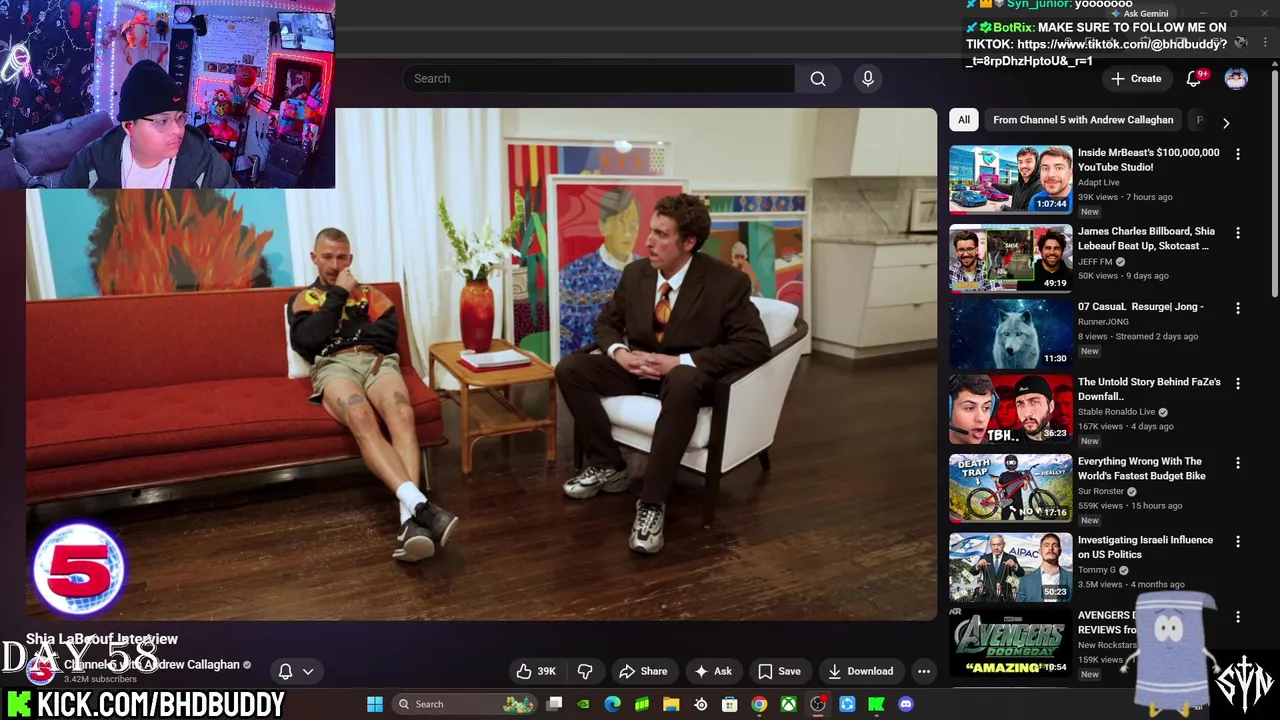Open title The Untold Story Behind FaZe's Downfall
Image resolution: width=1280 pixels, height=720 pixels.
[1149, 389]
